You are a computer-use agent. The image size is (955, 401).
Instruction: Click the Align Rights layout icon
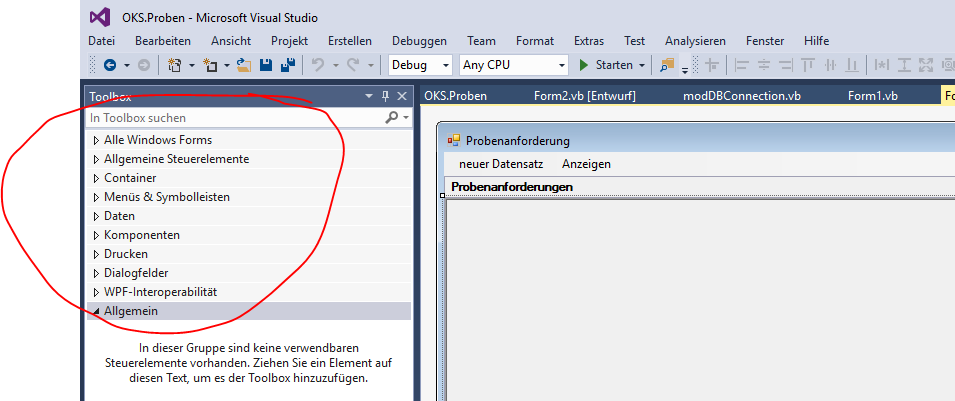click(x=786, y=65)
